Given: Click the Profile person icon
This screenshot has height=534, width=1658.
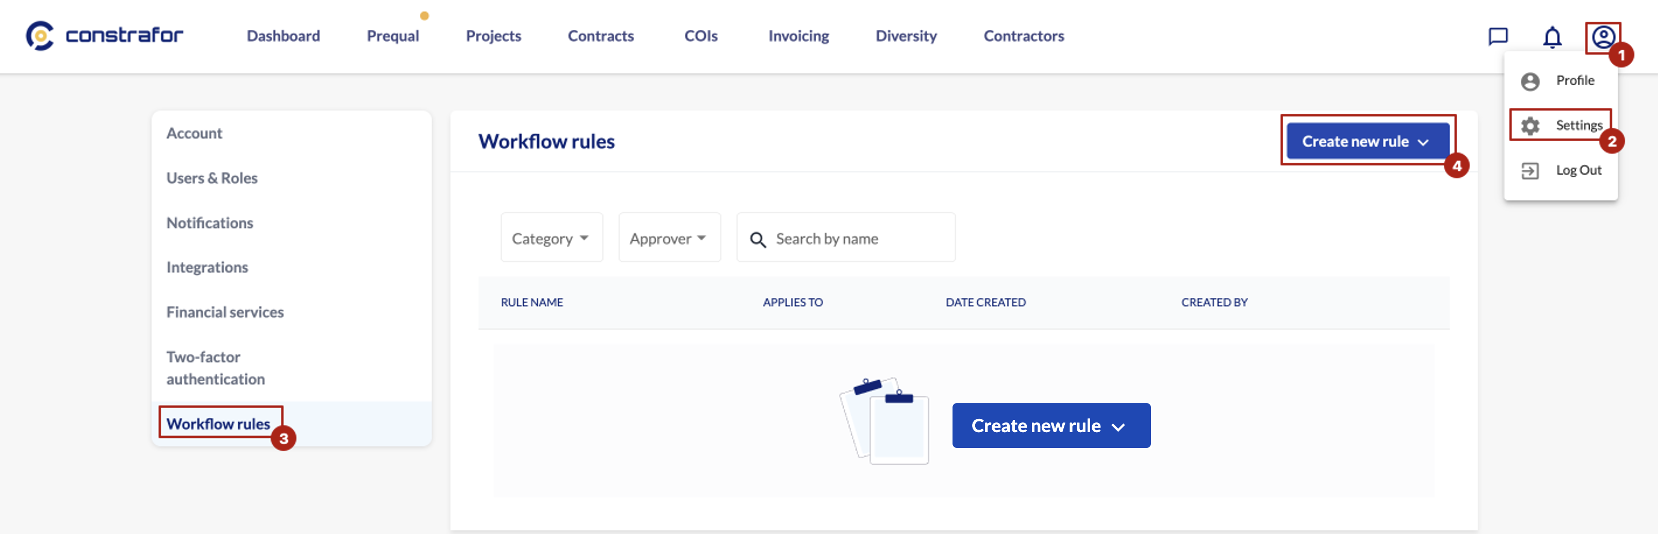Looking at the screenshot, I should [x=1530, y=81].
